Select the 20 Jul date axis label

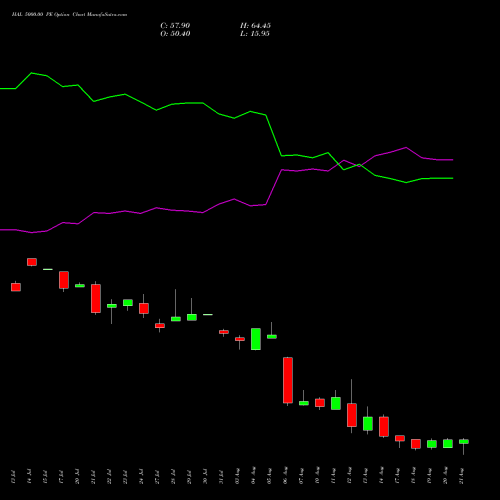click(x=77, y=476)
